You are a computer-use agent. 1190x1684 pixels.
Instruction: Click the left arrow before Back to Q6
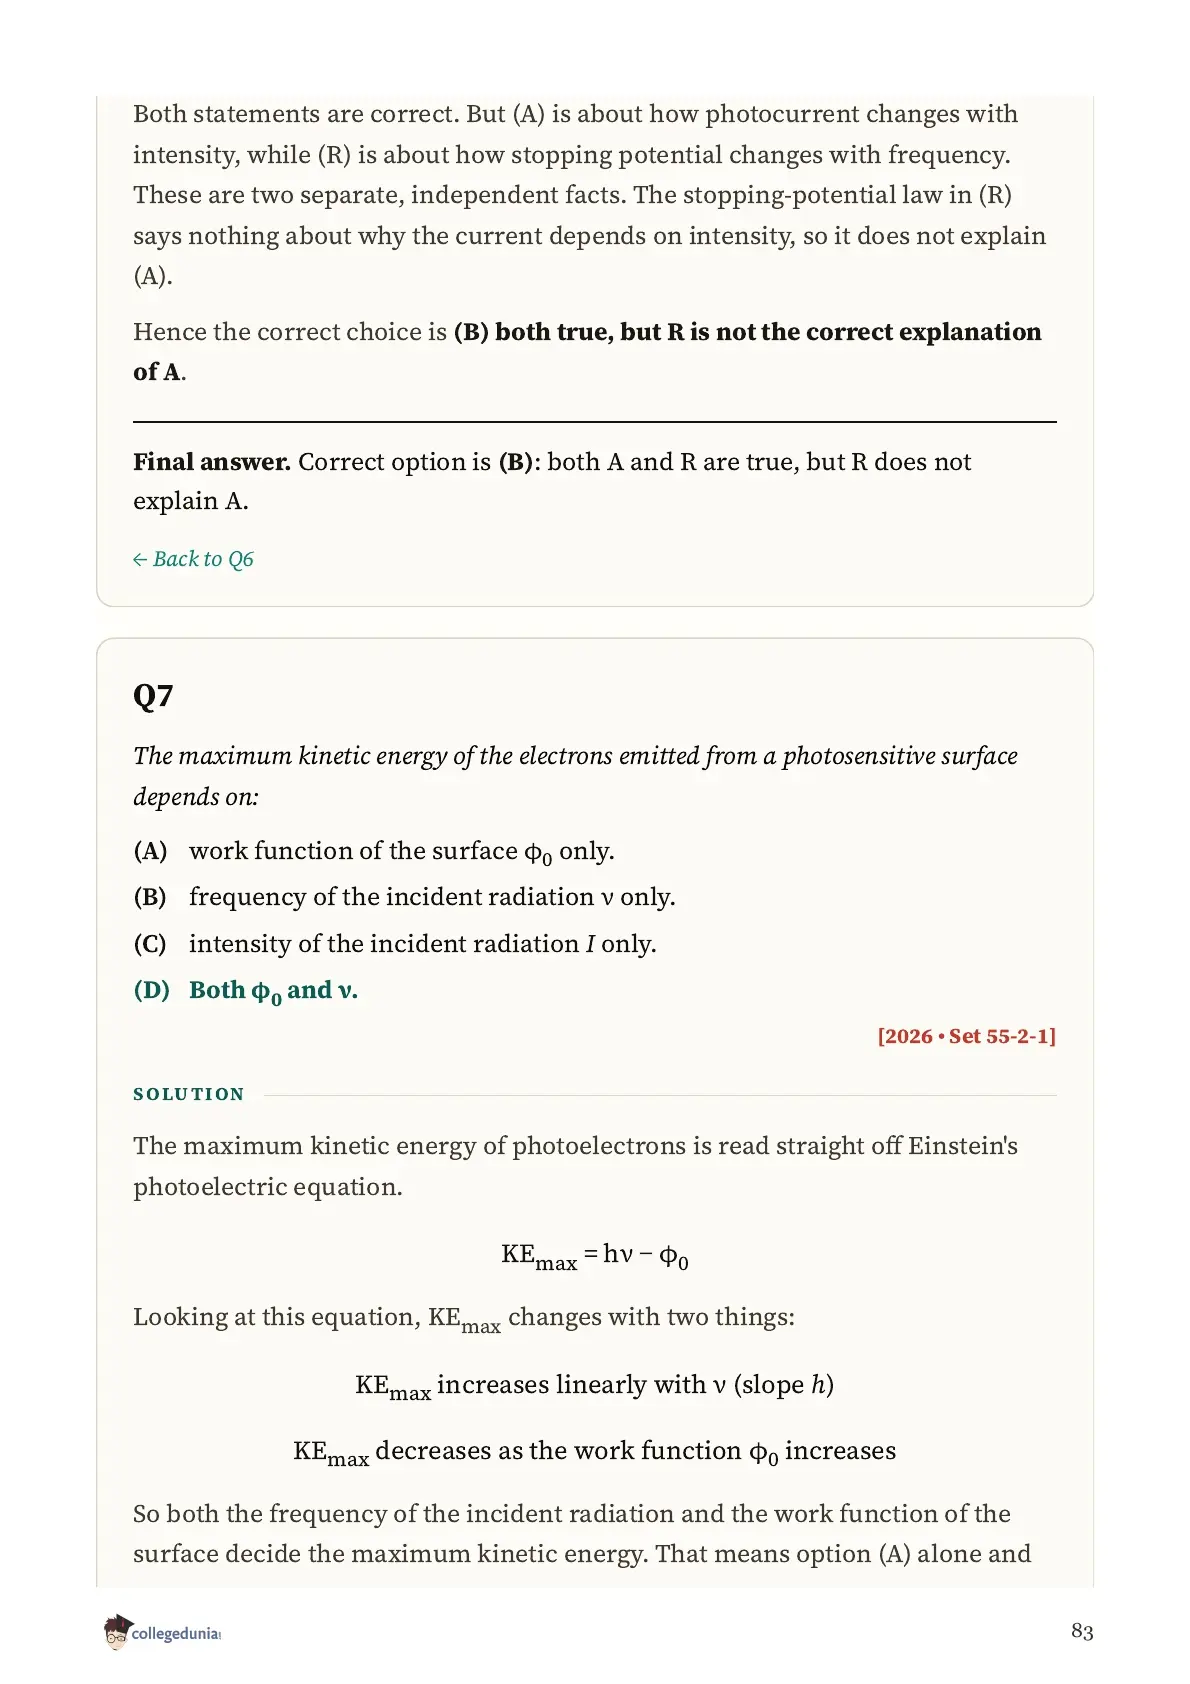point(140,560)
